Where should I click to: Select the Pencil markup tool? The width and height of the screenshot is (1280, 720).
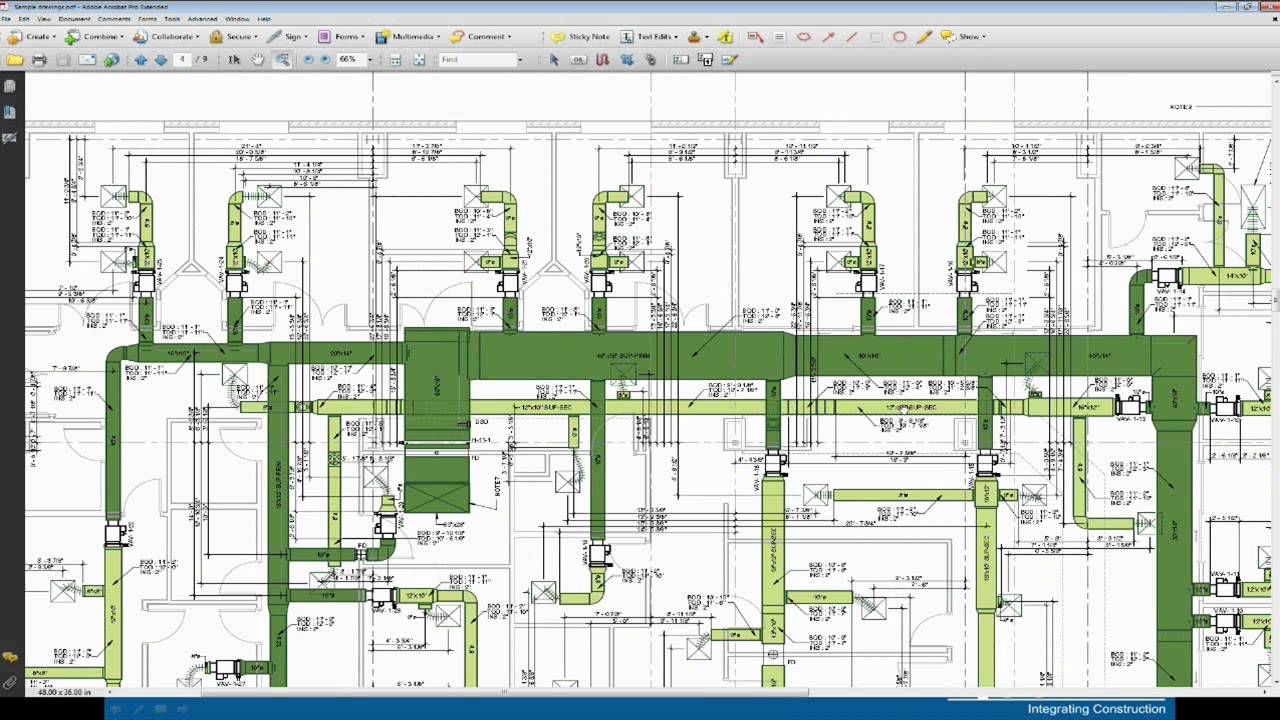(924, 37)
